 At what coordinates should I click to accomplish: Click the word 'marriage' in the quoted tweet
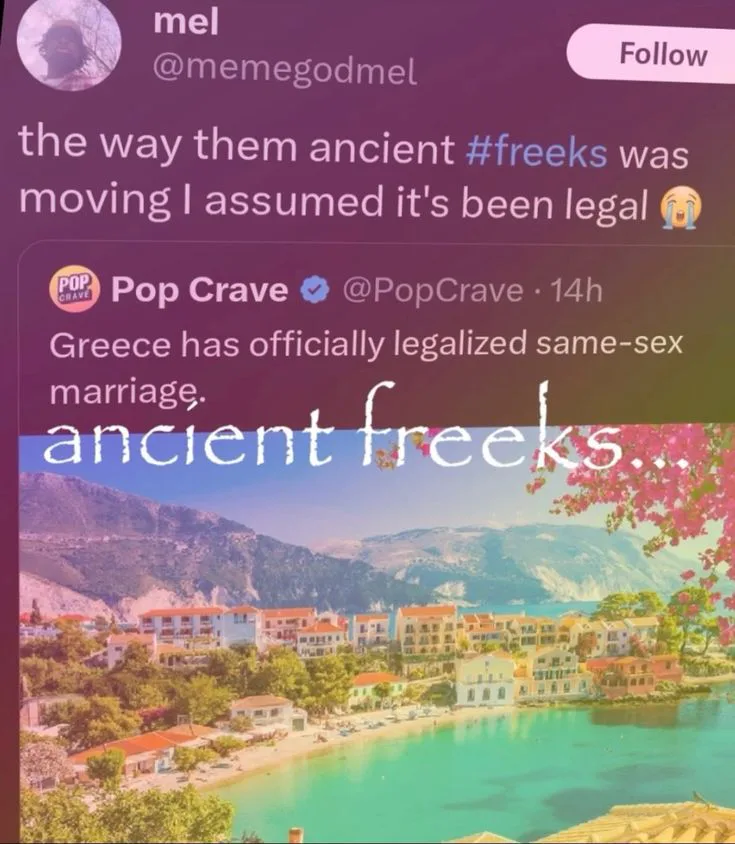pyautogui.click(x=125, y=392)
